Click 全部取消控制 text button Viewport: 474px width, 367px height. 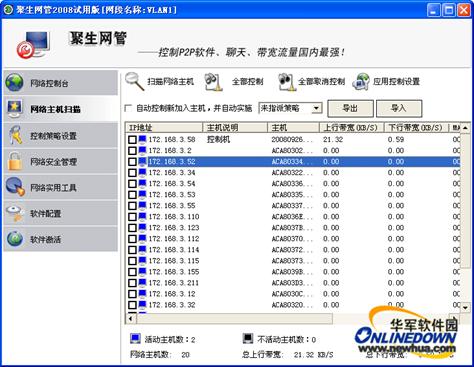tap(321, 81)
